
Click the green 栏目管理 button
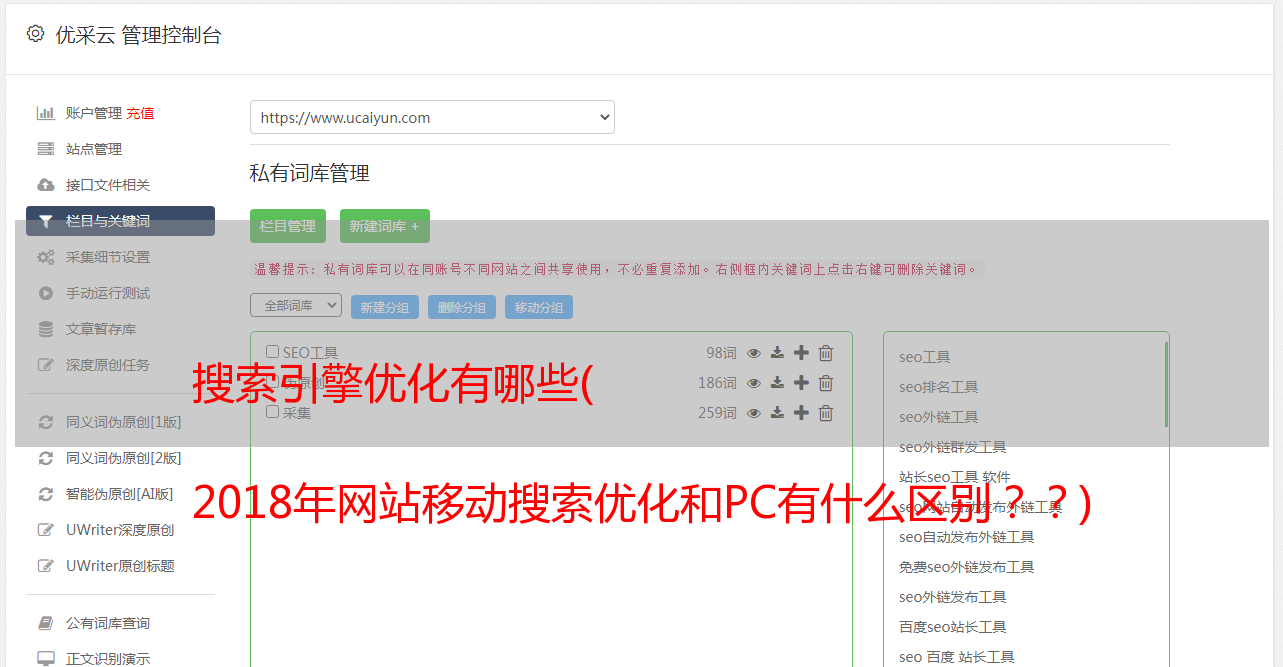pos(288,226)
